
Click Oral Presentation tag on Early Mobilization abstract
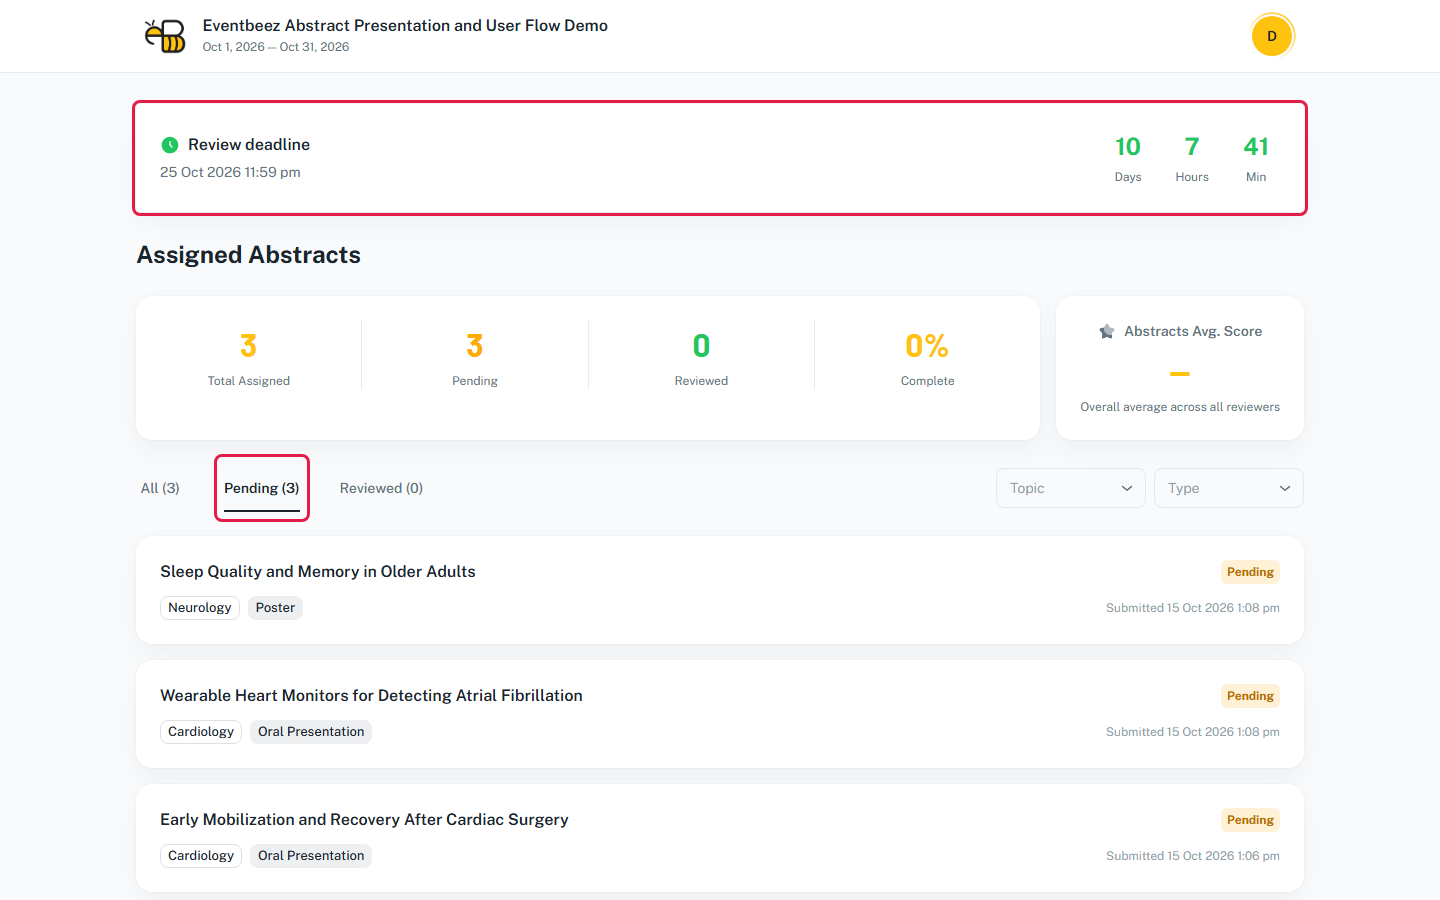point(311,856)
